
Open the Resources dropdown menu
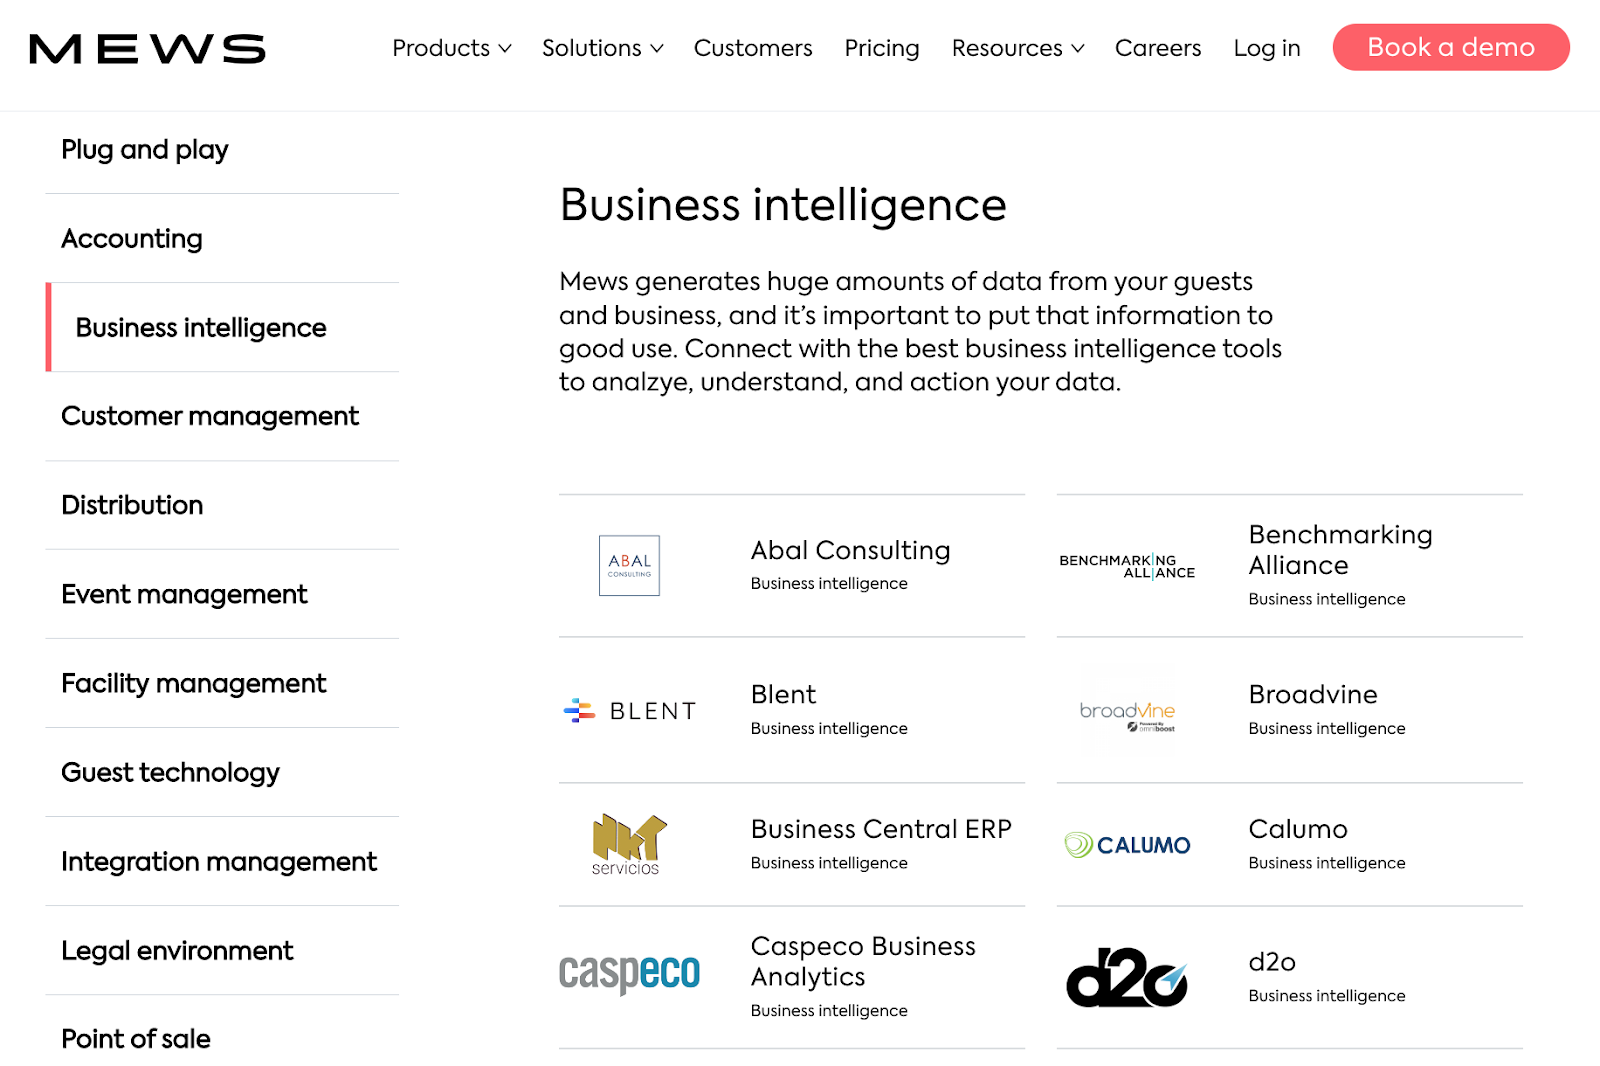1018,48
